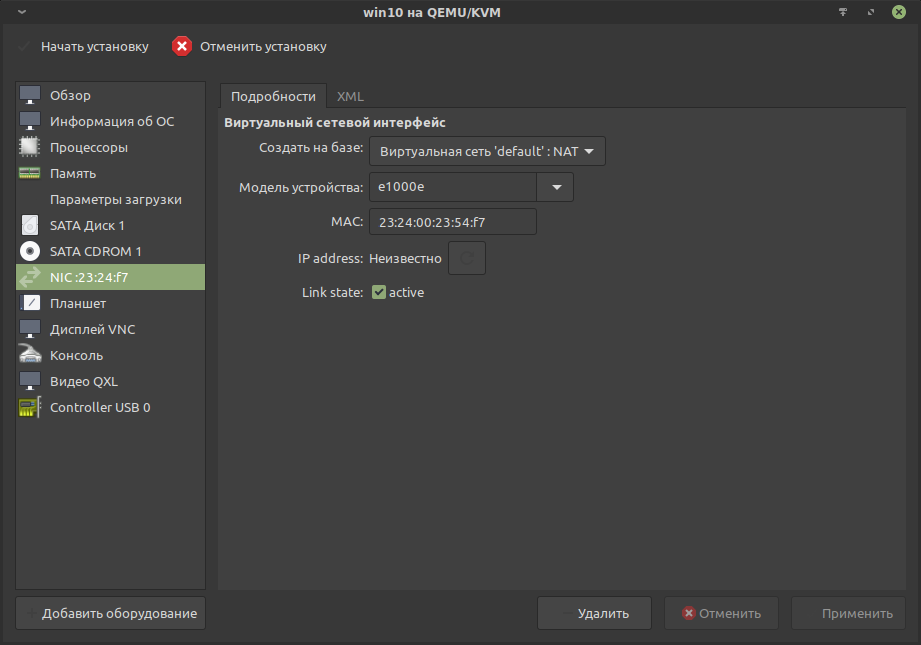Open the Memory (Память) RAM icon
This screenshot has height=645, width=921.
[x=30, y=173]
